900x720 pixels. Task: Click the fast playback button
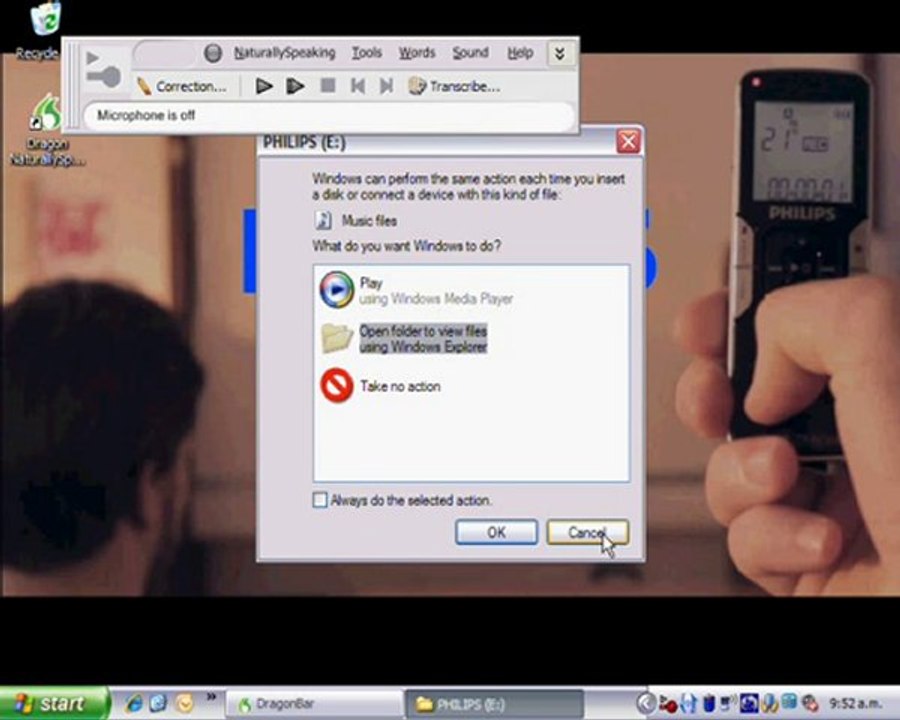coord(295,86)
